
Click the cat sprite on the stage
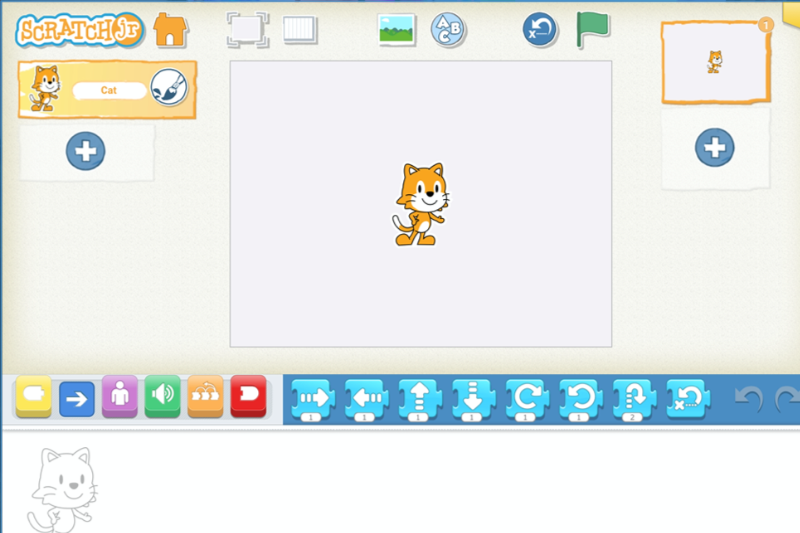[x=421, y=204]
